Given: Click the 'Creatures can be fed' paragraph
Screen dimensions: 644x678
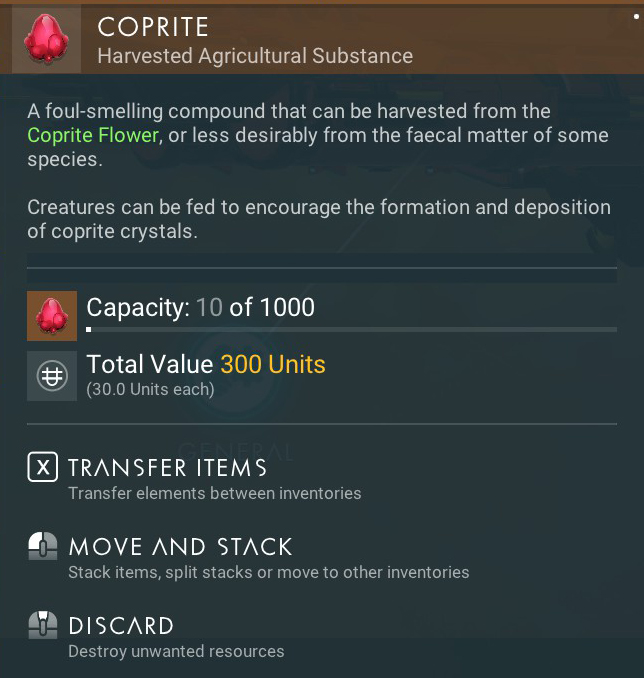Looking at the screenshot, I should click(318, 219).
